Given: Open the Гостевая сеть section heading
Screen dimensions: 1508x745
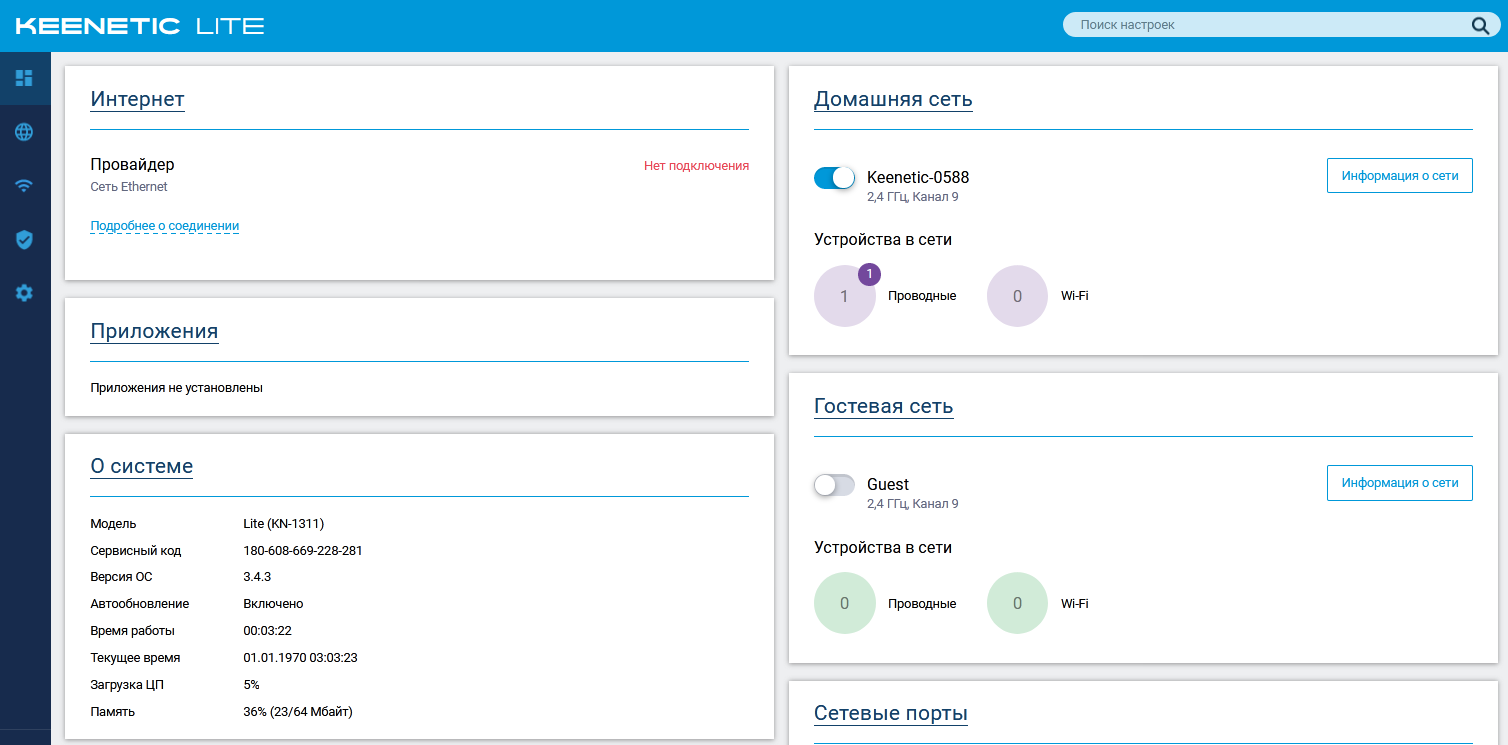Looking at the screenshot, I should click(884, 407).
